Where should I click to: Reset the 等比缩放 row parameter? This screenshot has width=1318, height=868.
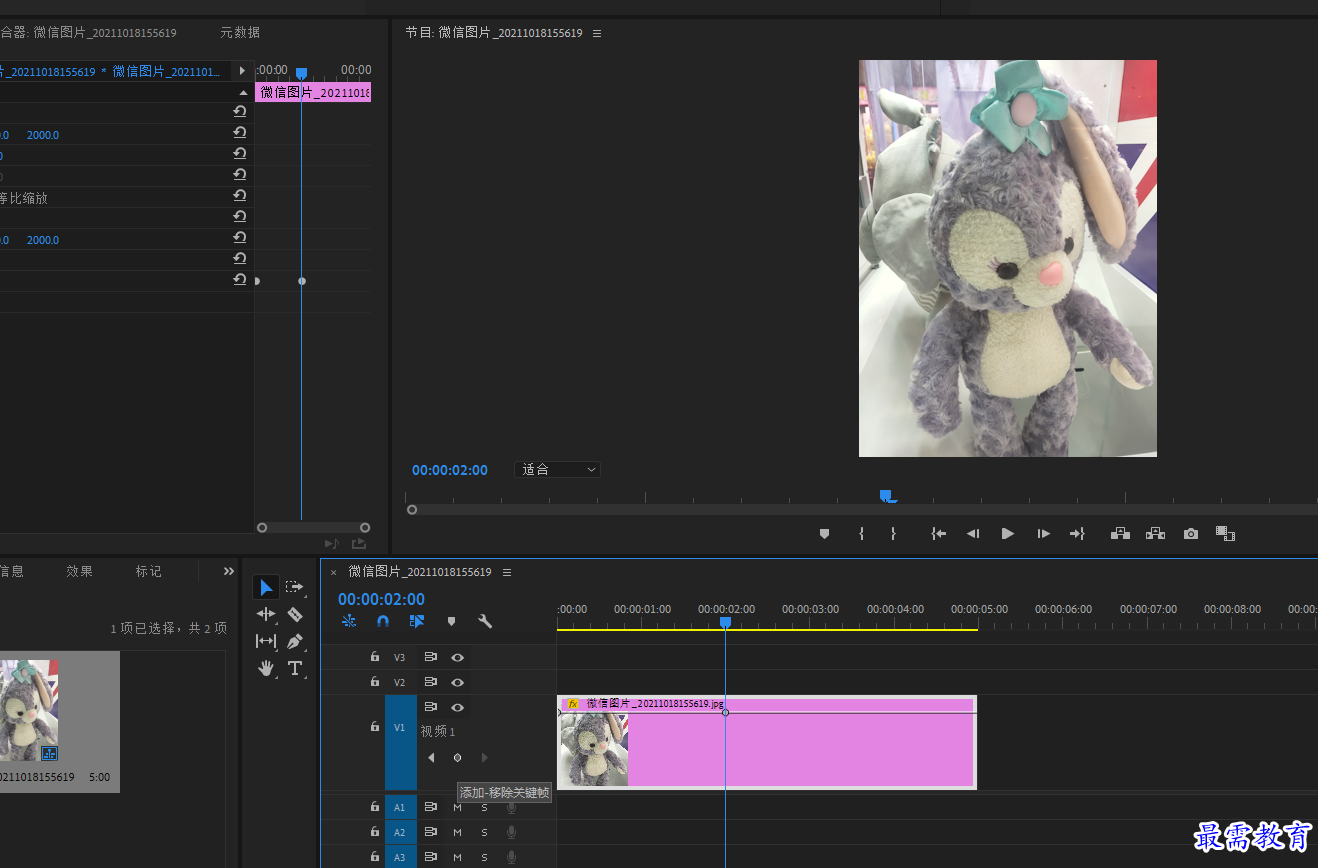(240, 197)
